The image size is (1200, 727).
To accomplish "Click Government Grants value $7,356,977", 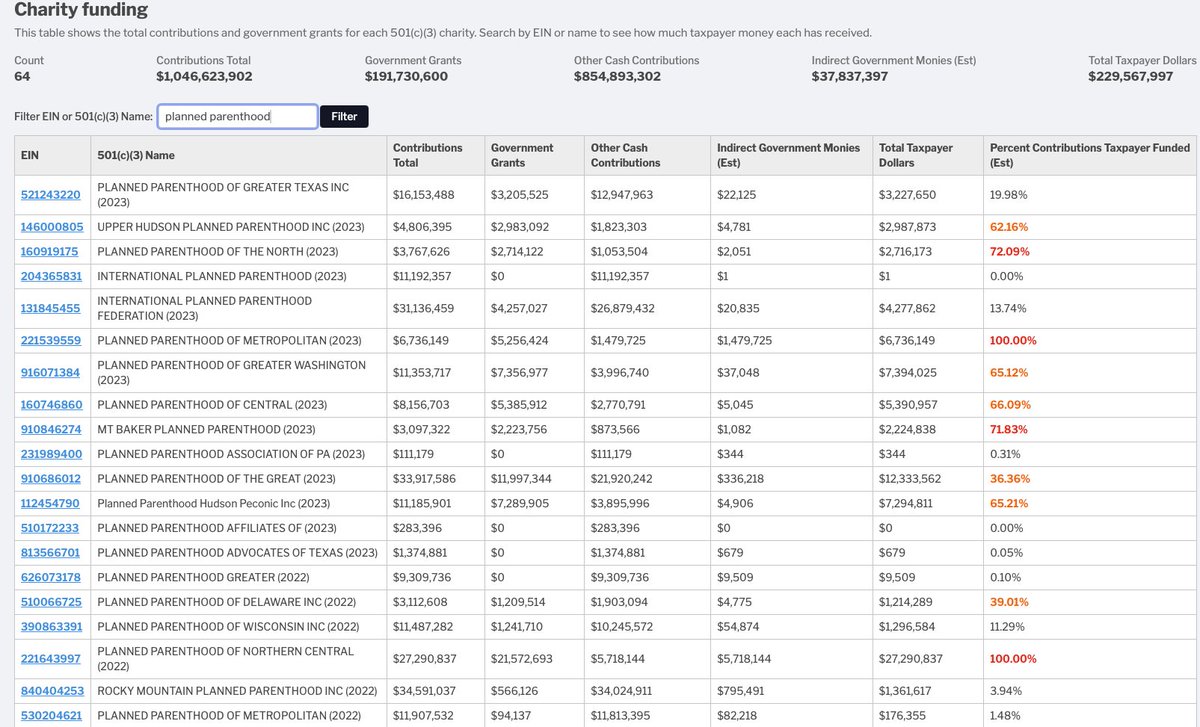I will point(520,373).
